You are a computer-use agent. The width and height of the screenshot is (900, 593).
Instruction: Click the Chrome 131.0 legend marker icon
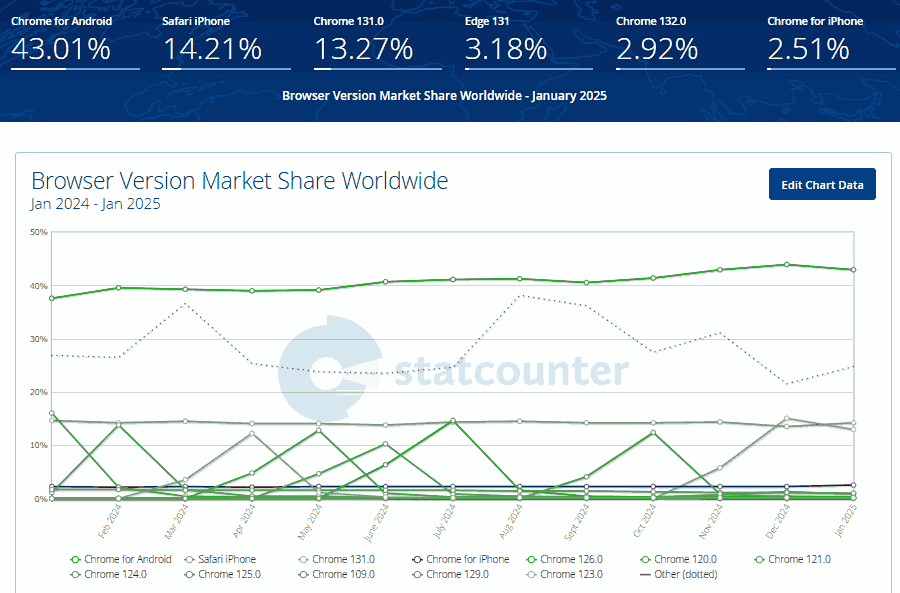[x=304, y=559]
